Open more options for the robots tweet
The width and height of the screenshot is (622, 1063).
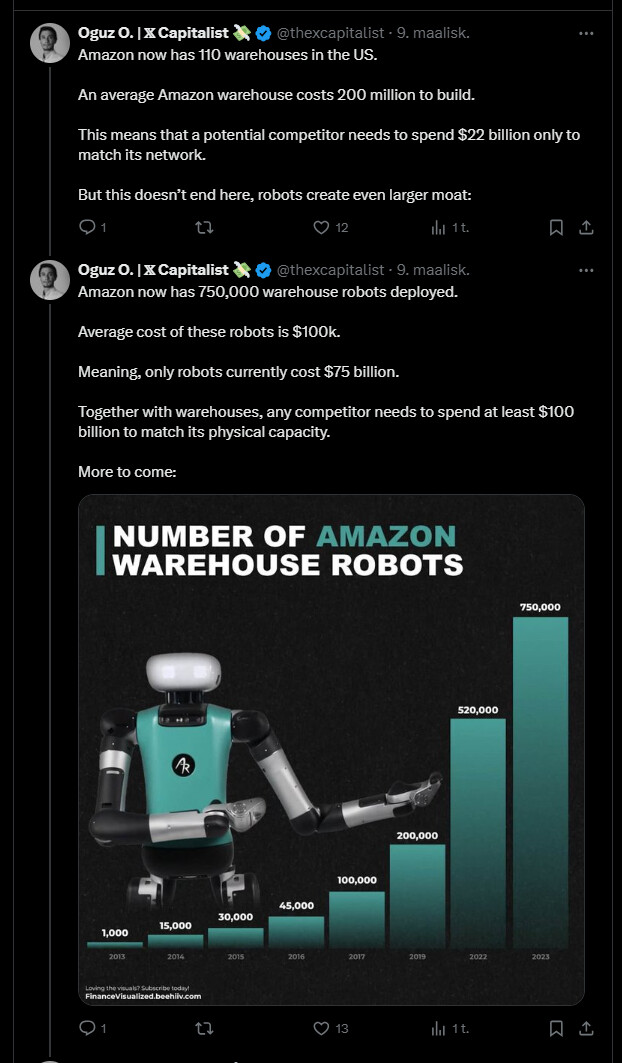click(x=587, y=270)
